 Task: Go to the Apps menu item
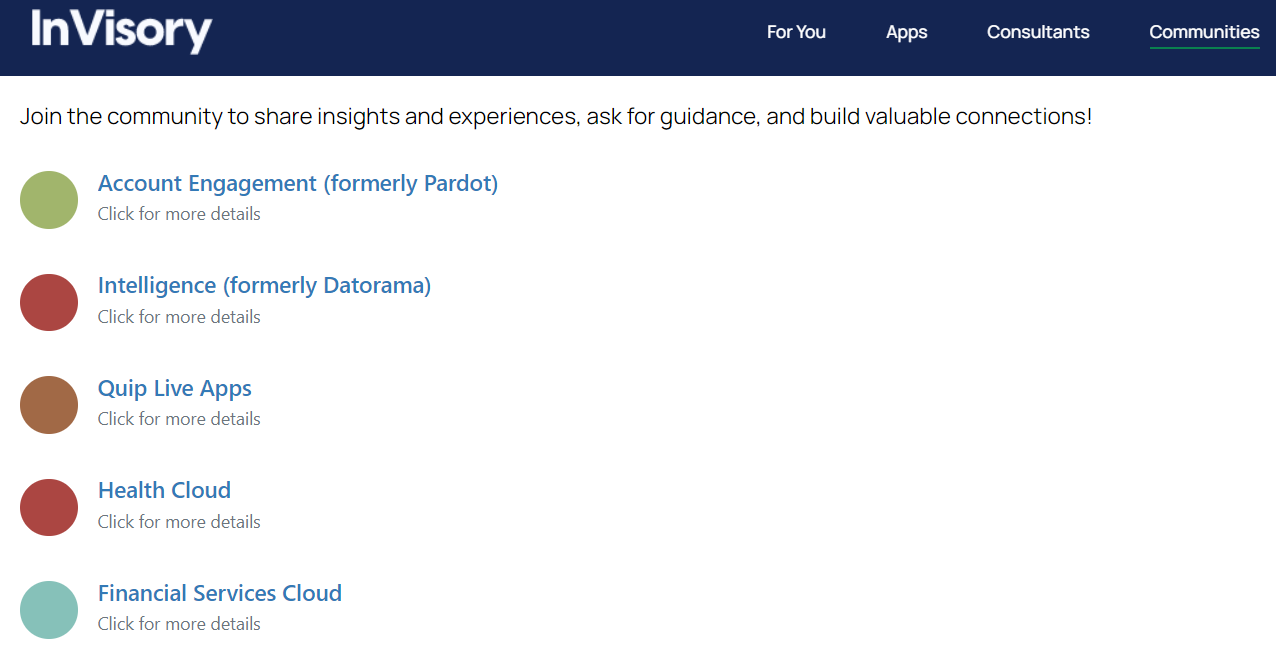tap(906, 32)
